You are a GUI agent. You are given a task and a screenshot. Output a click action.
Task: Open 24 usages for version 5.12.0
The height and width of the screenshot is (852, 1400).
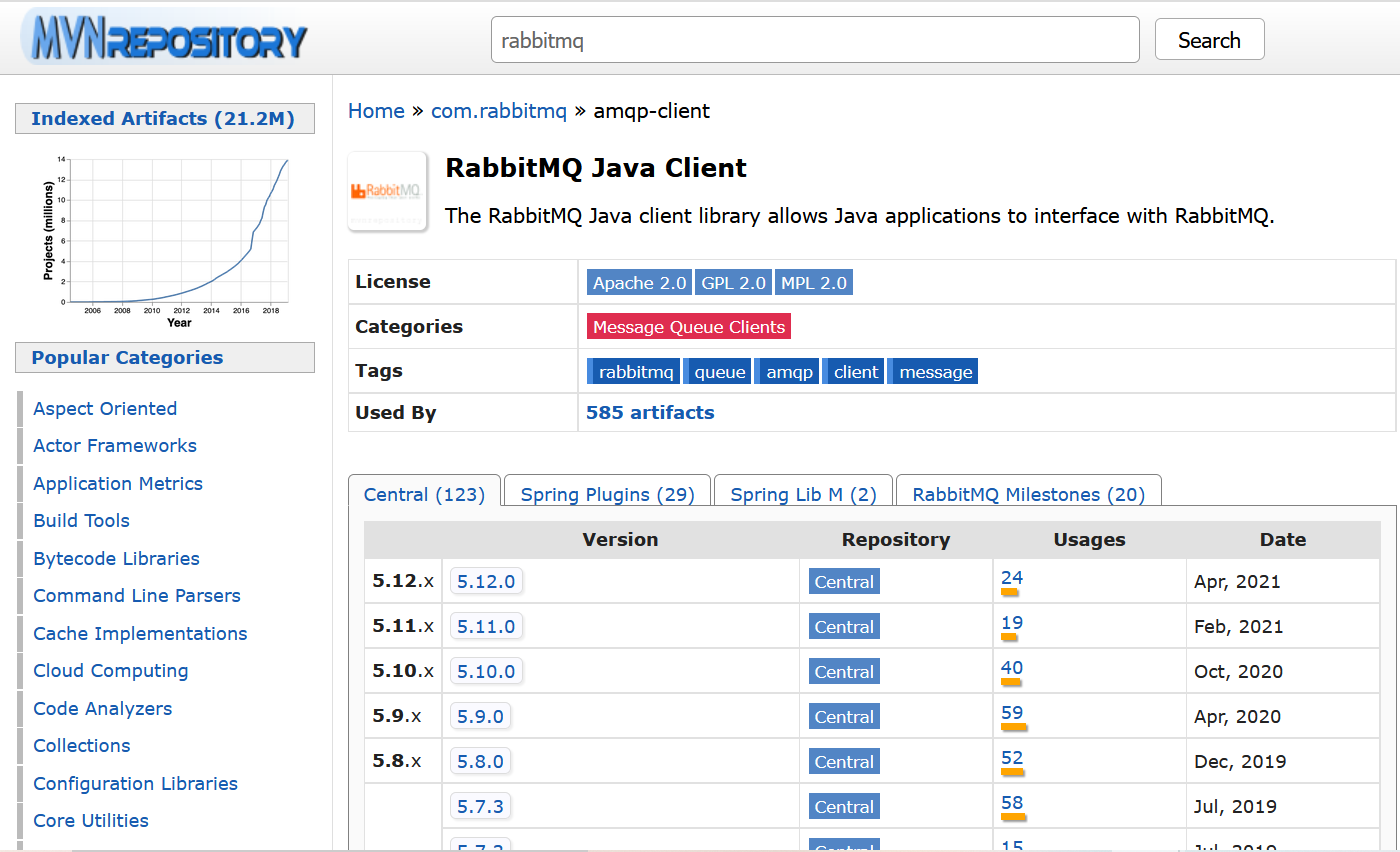[1012, 578]
